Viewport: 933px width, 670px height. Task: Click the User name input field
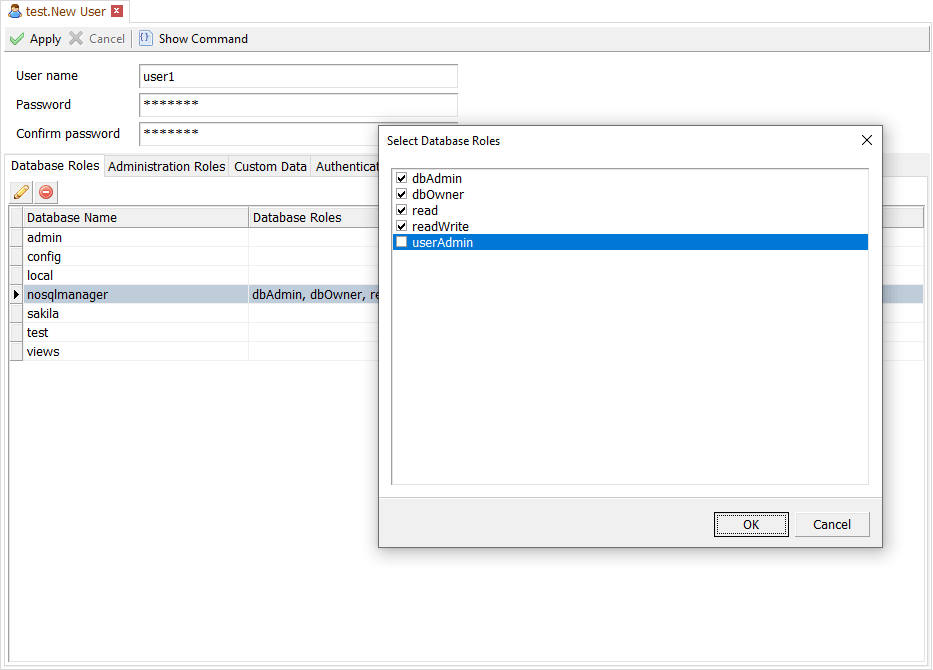[298, 77]
